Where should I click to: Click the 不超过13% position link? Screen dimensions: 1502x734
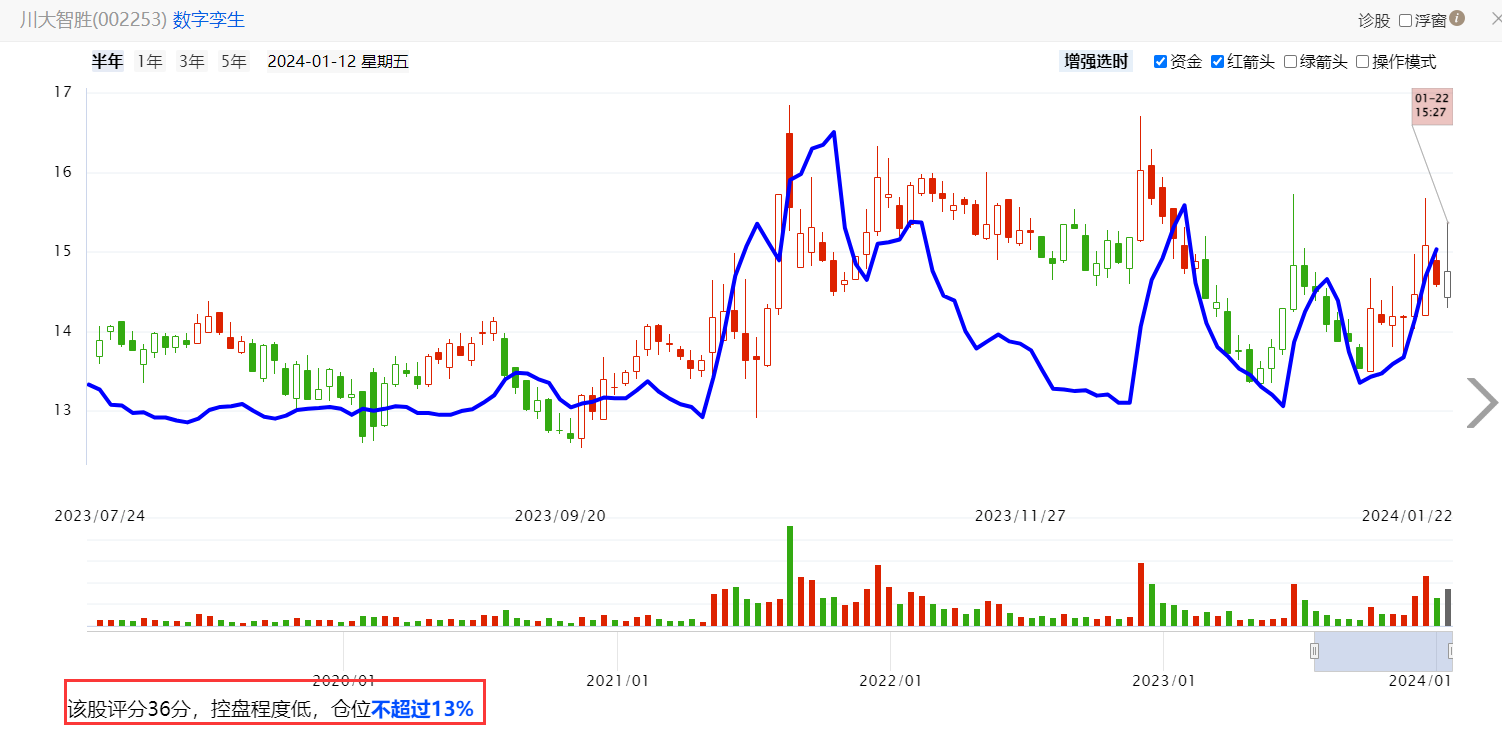click(x=422, y=709)
